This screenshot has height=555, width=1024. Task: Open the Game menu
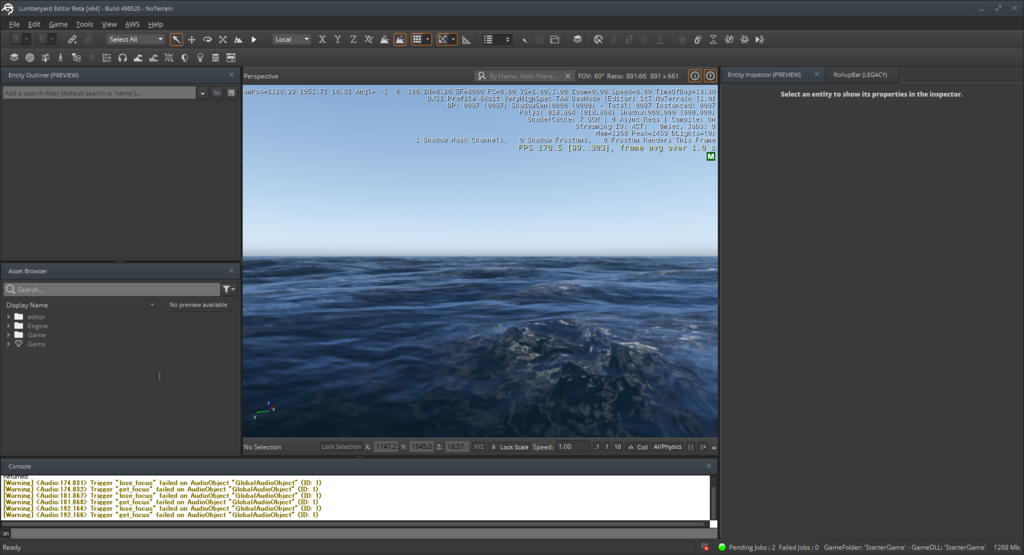(58, 24)
